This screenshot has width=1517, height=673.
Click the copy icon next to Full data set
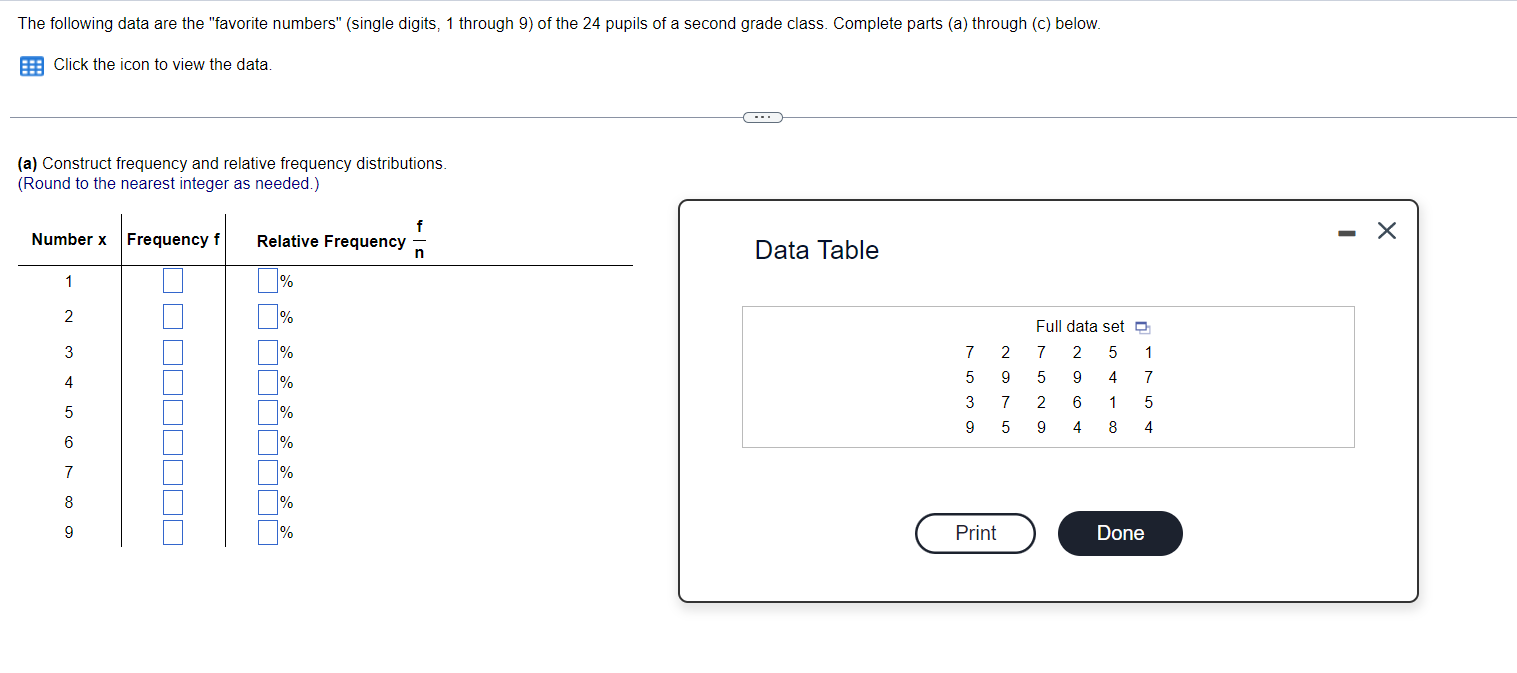pyautogui.click(x=1141, y=327)
